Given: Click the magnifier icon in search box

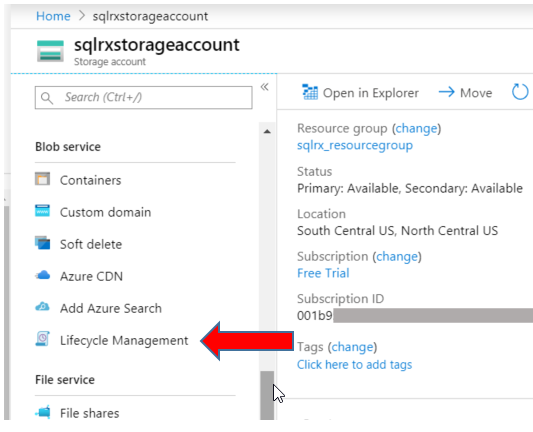Looking at the screenshot, I should point(47,98).
